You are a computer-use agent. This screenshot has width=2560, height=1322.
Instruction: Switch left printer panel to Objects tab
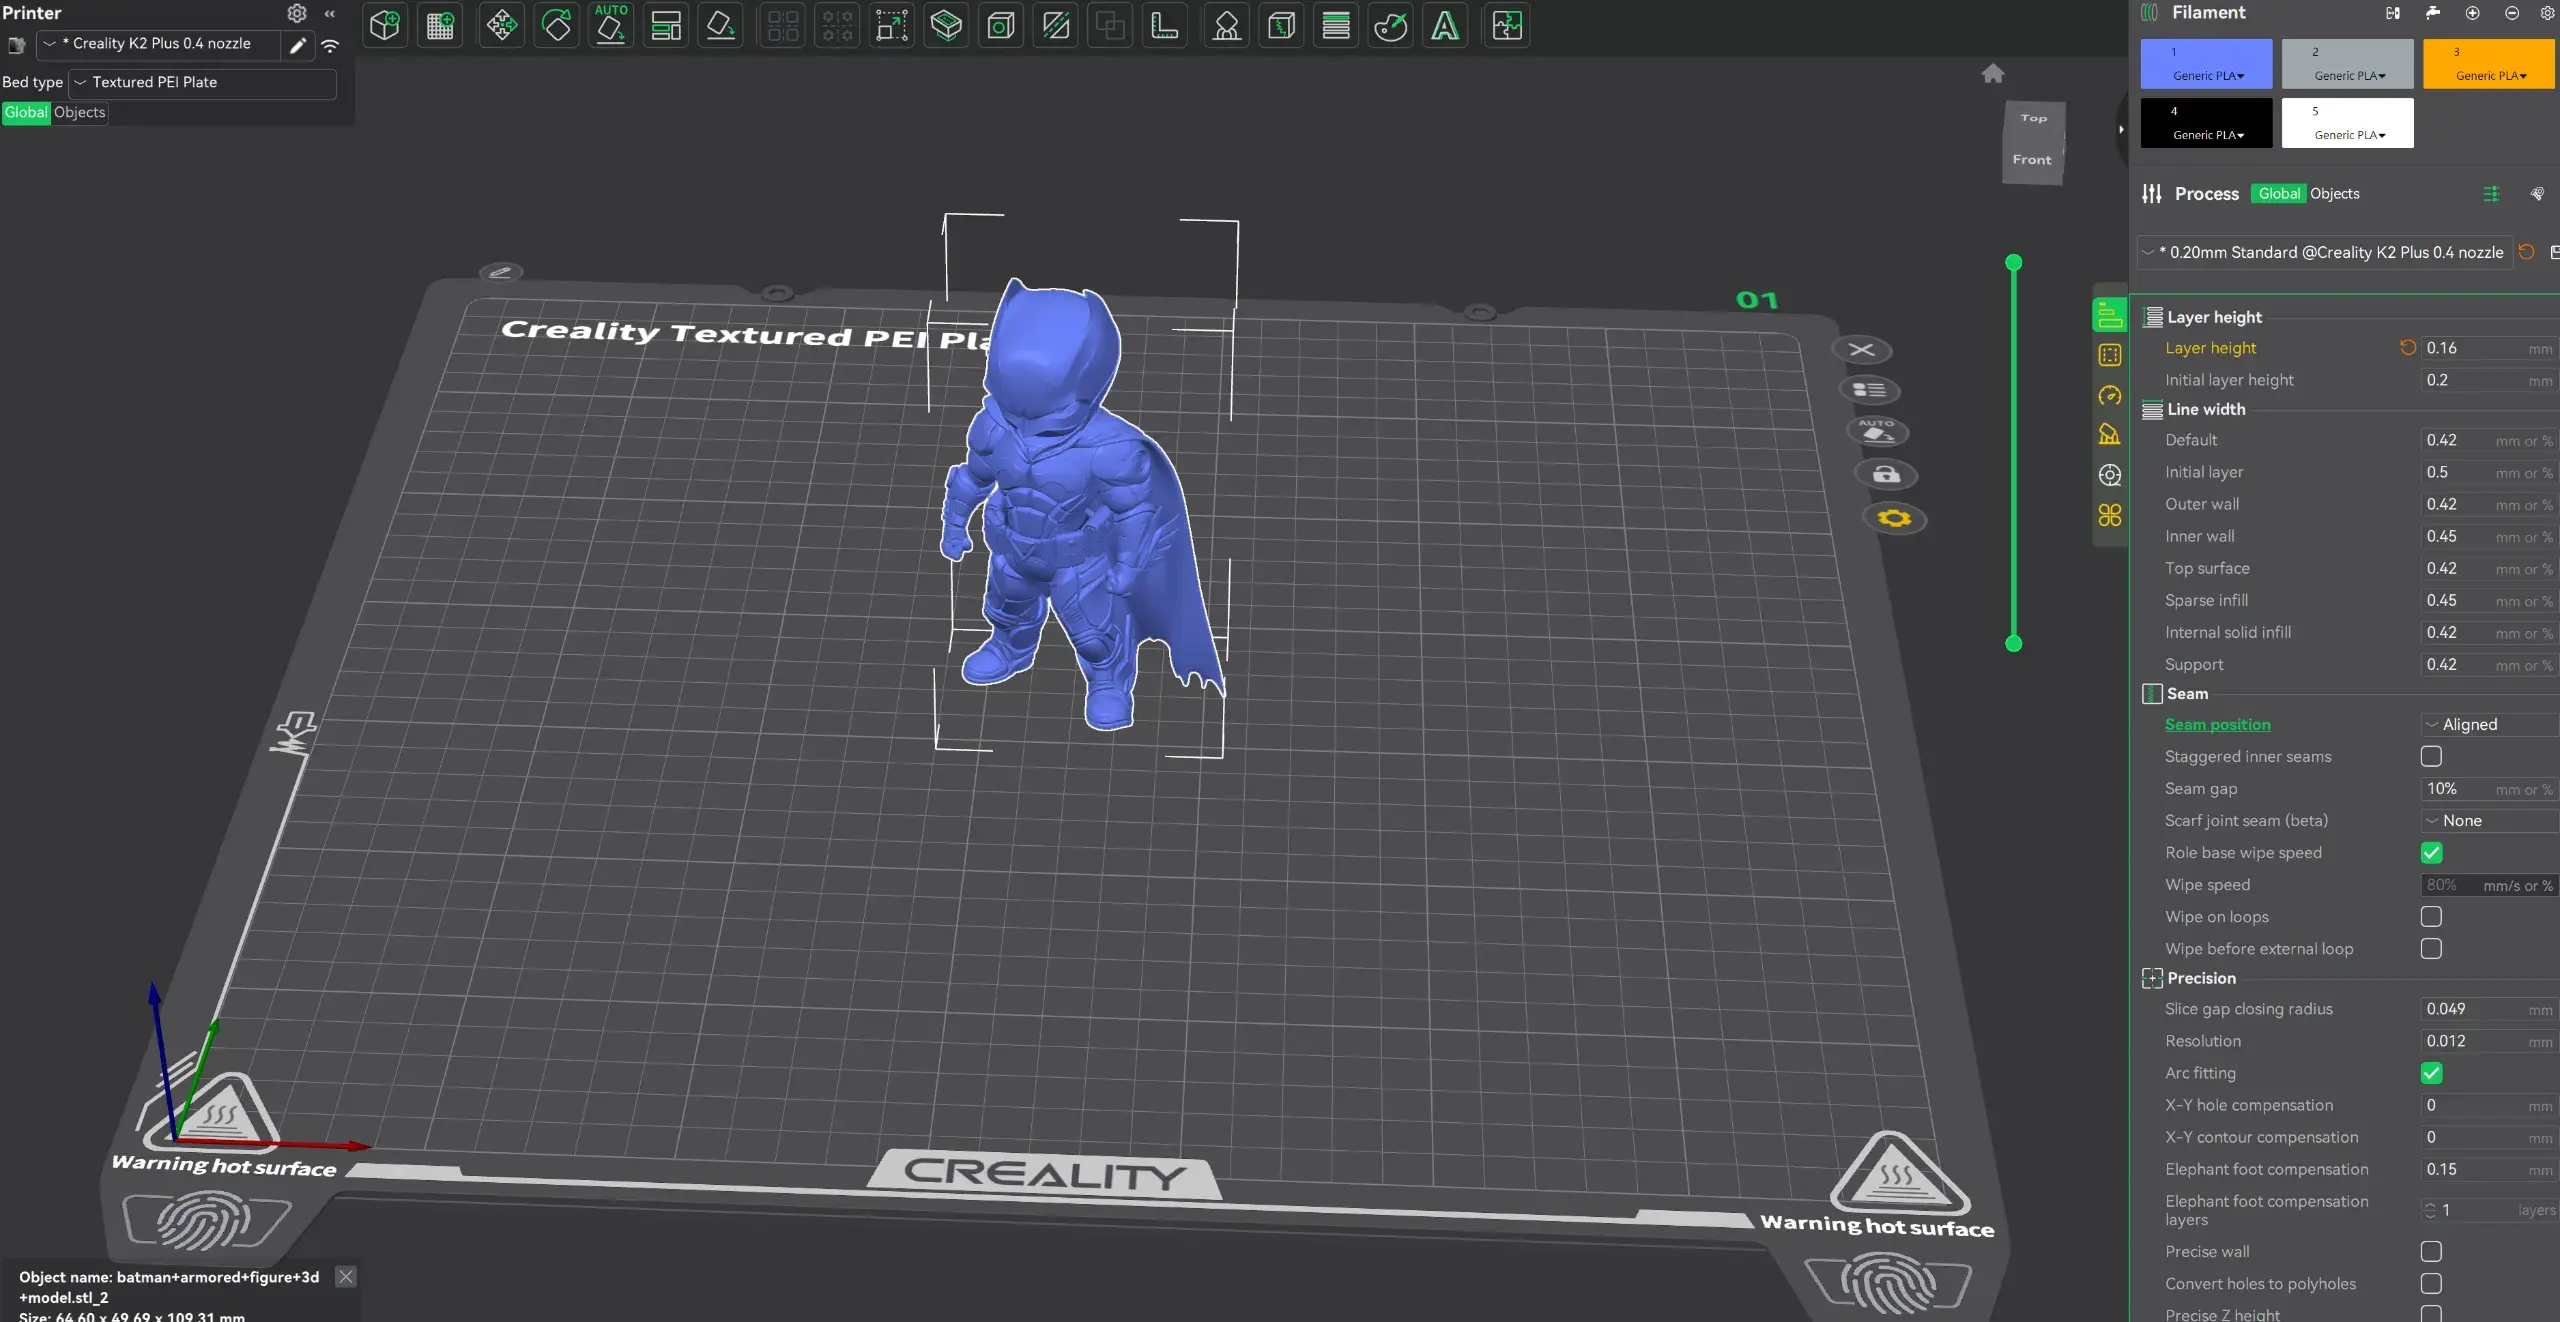(x=79, y=112)
